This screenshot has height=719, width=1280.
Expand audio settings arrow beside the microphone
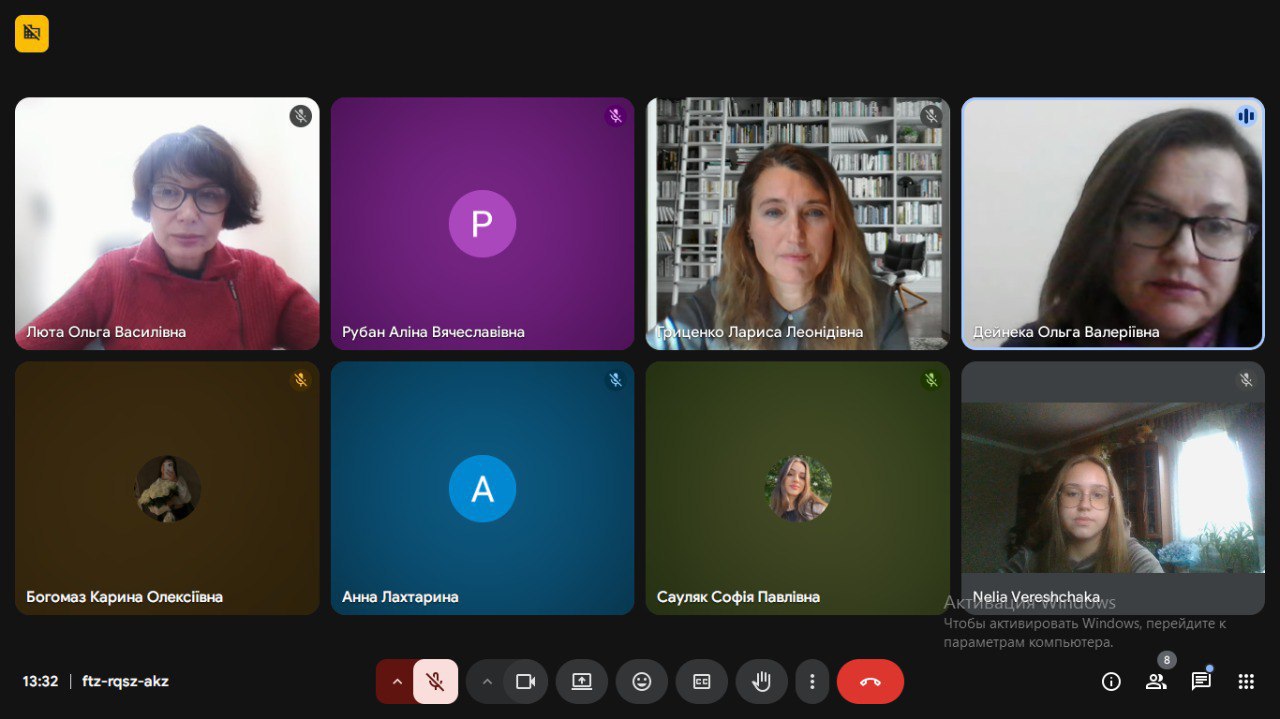[397, 682]
